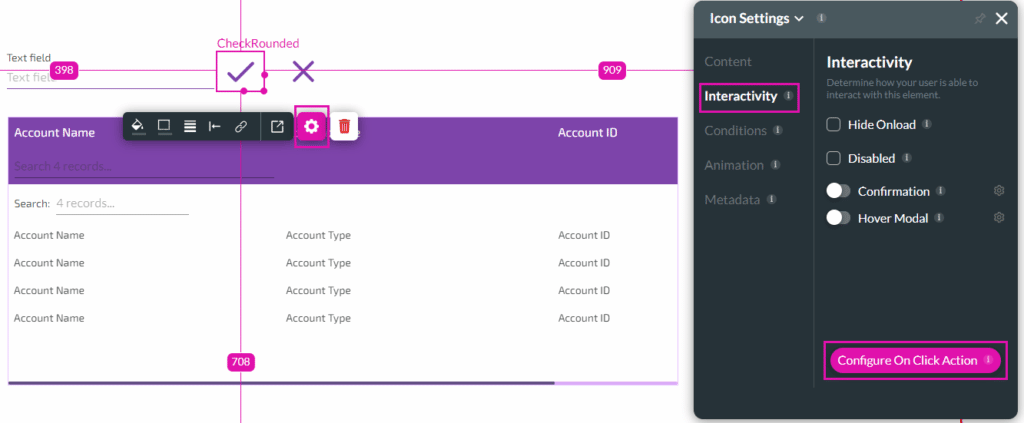Check the Disabled checkbox

coord(834,158)
